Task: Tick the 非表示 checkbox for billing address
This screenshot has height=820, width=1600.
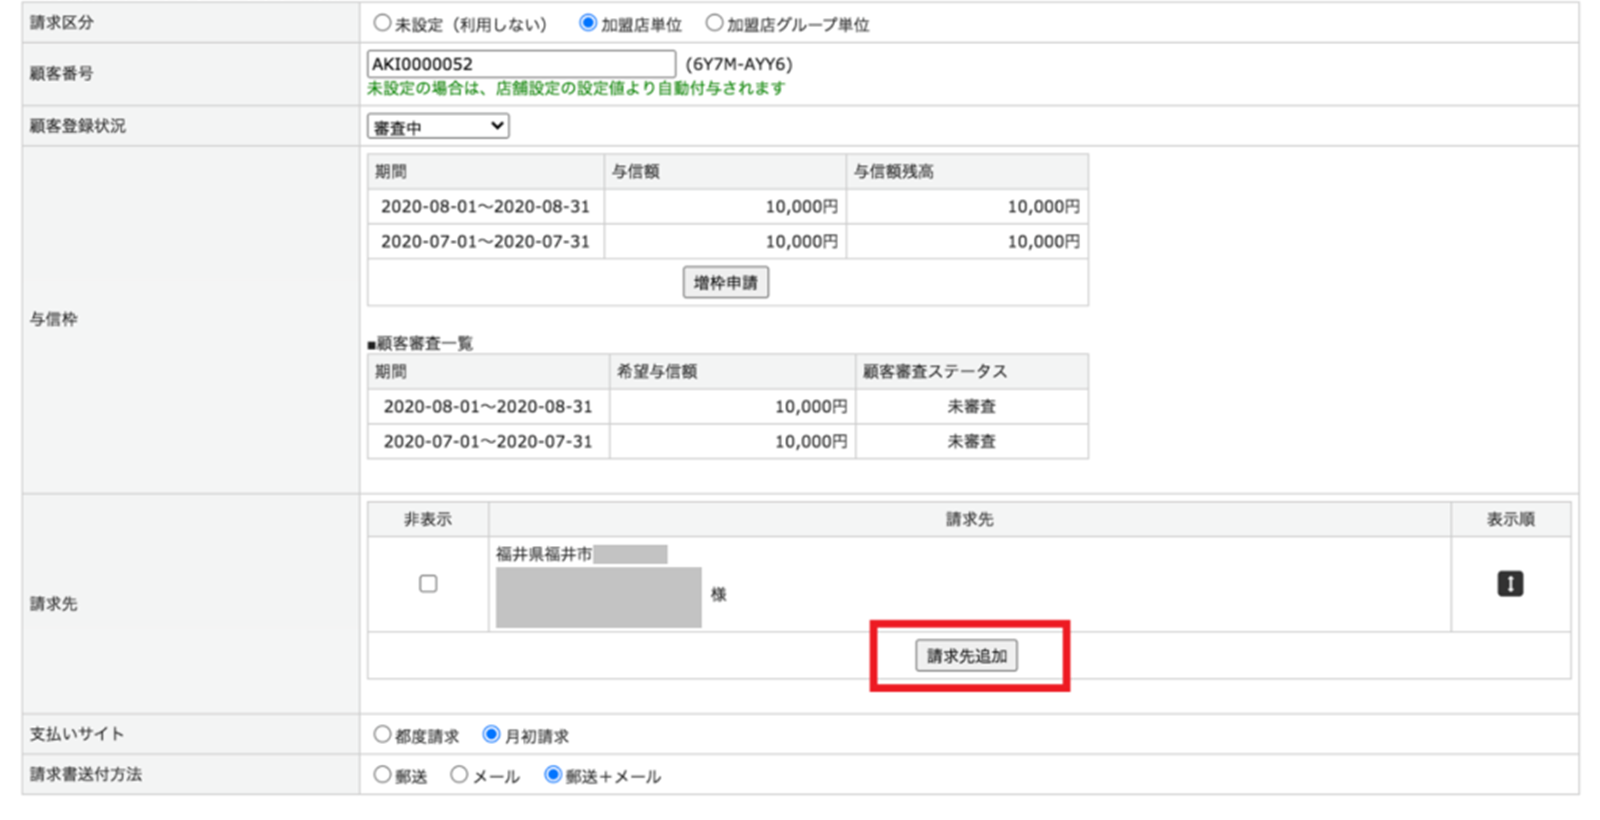Action: coord(428,584)
